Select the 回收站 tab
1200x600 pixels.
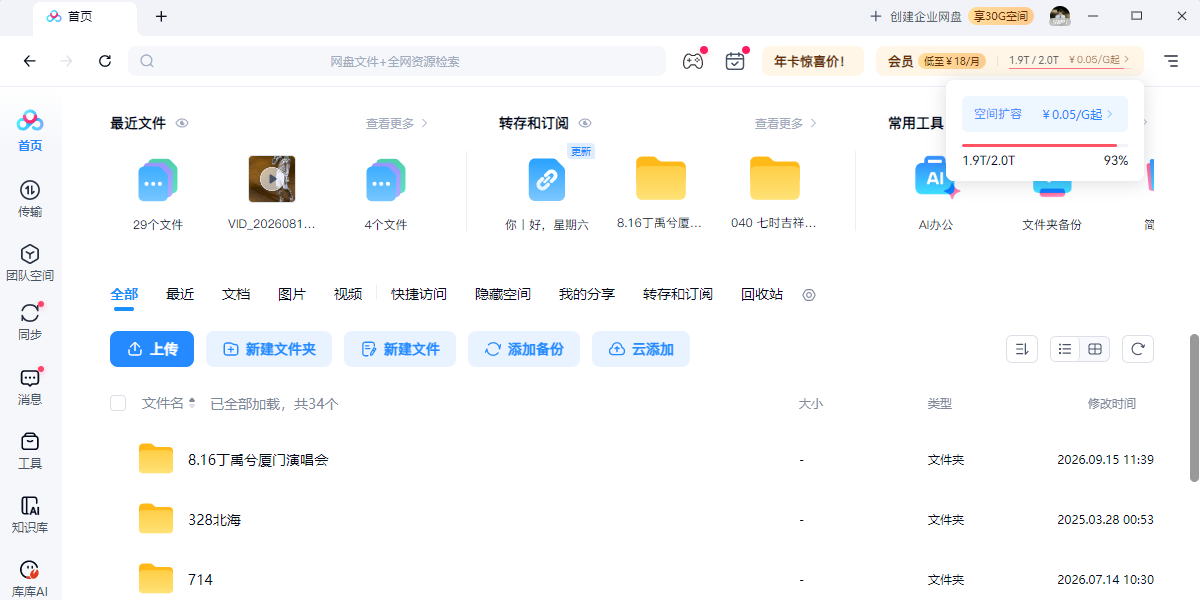pyautogui.click(x=762, y=294)
